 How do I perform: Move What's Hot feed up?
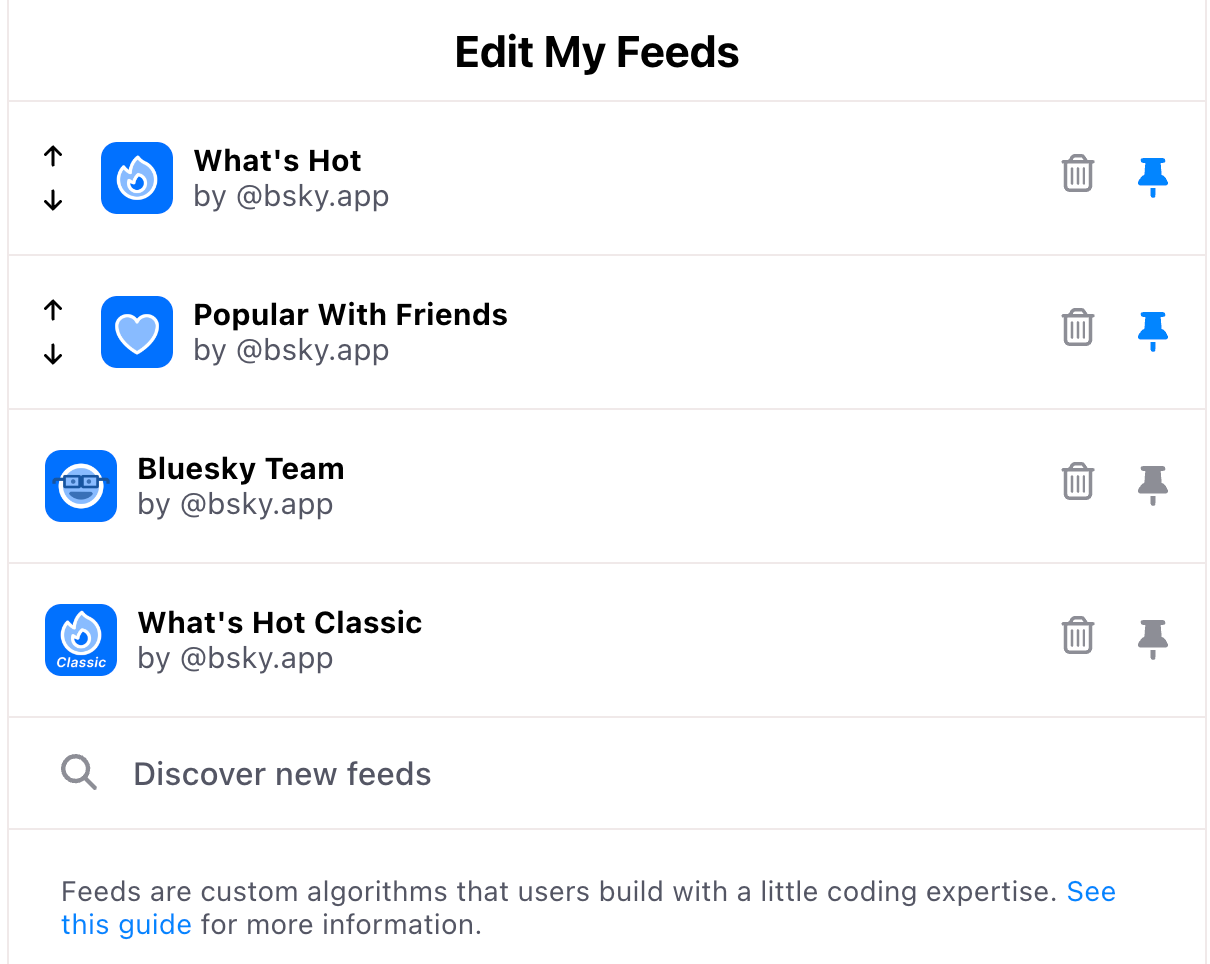click(53, 155)
